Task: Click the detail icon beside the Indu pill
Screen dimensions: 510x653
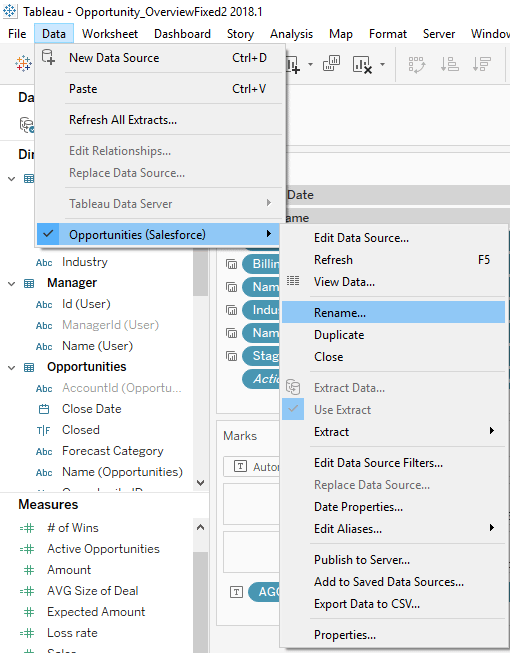Action: (231, 310)
